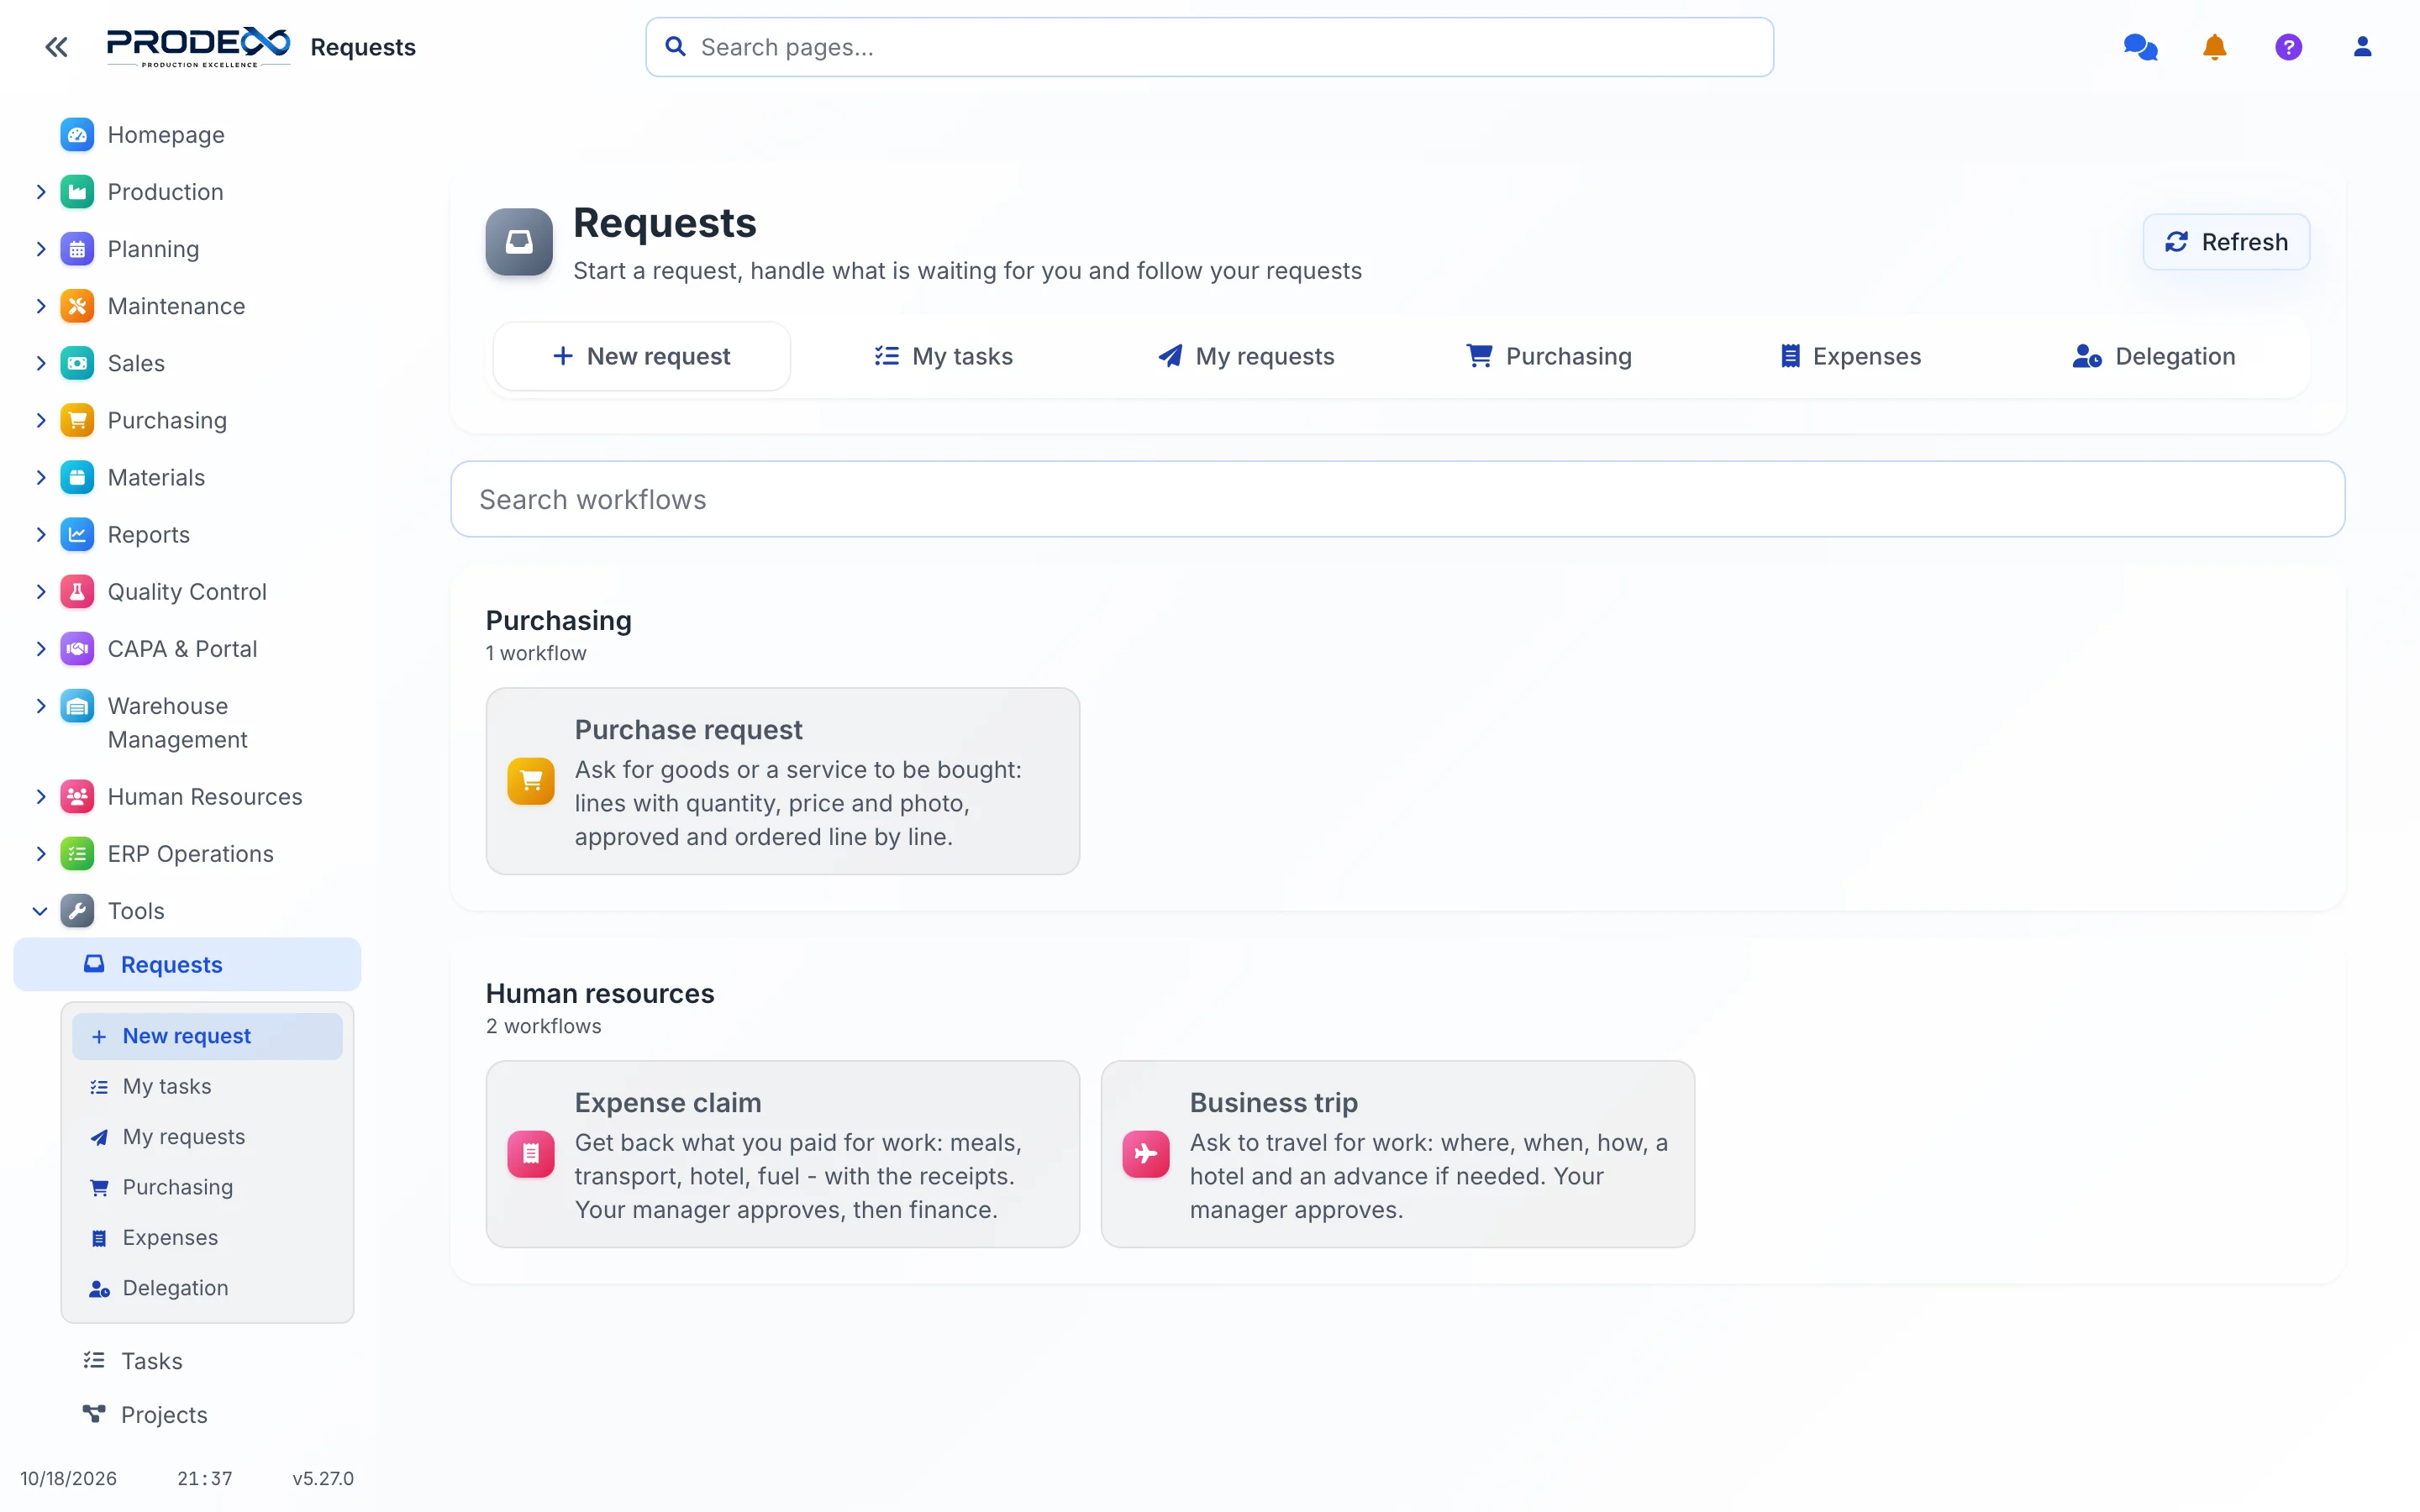
Task: Expand the Warehouse Management chevron
Action: point(40,706)
